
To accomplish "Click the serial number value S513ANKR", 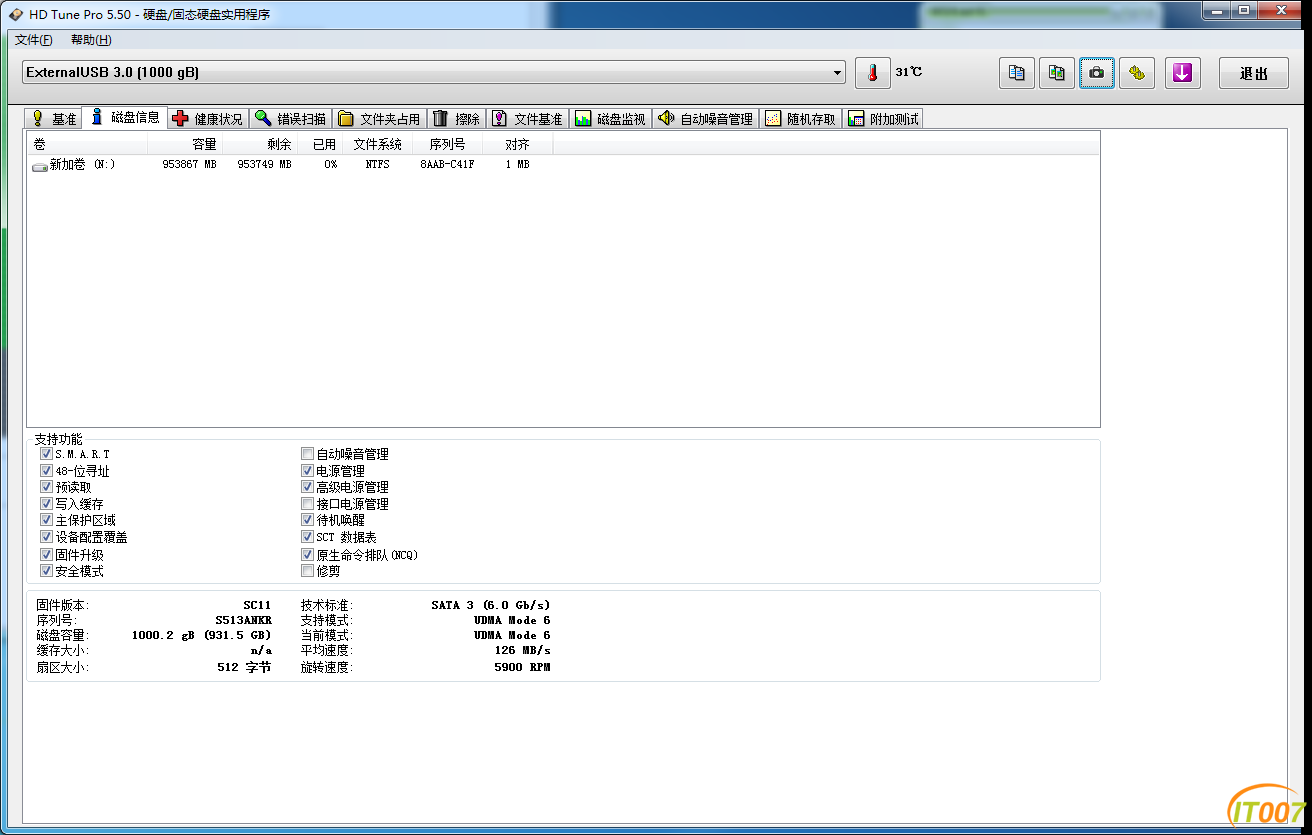I will tap(243, 620).
